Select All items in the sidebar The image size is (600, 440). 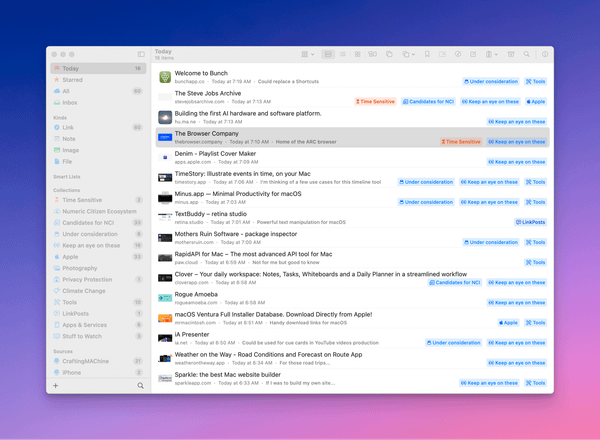pyautogui.click(x=98, y=91)
